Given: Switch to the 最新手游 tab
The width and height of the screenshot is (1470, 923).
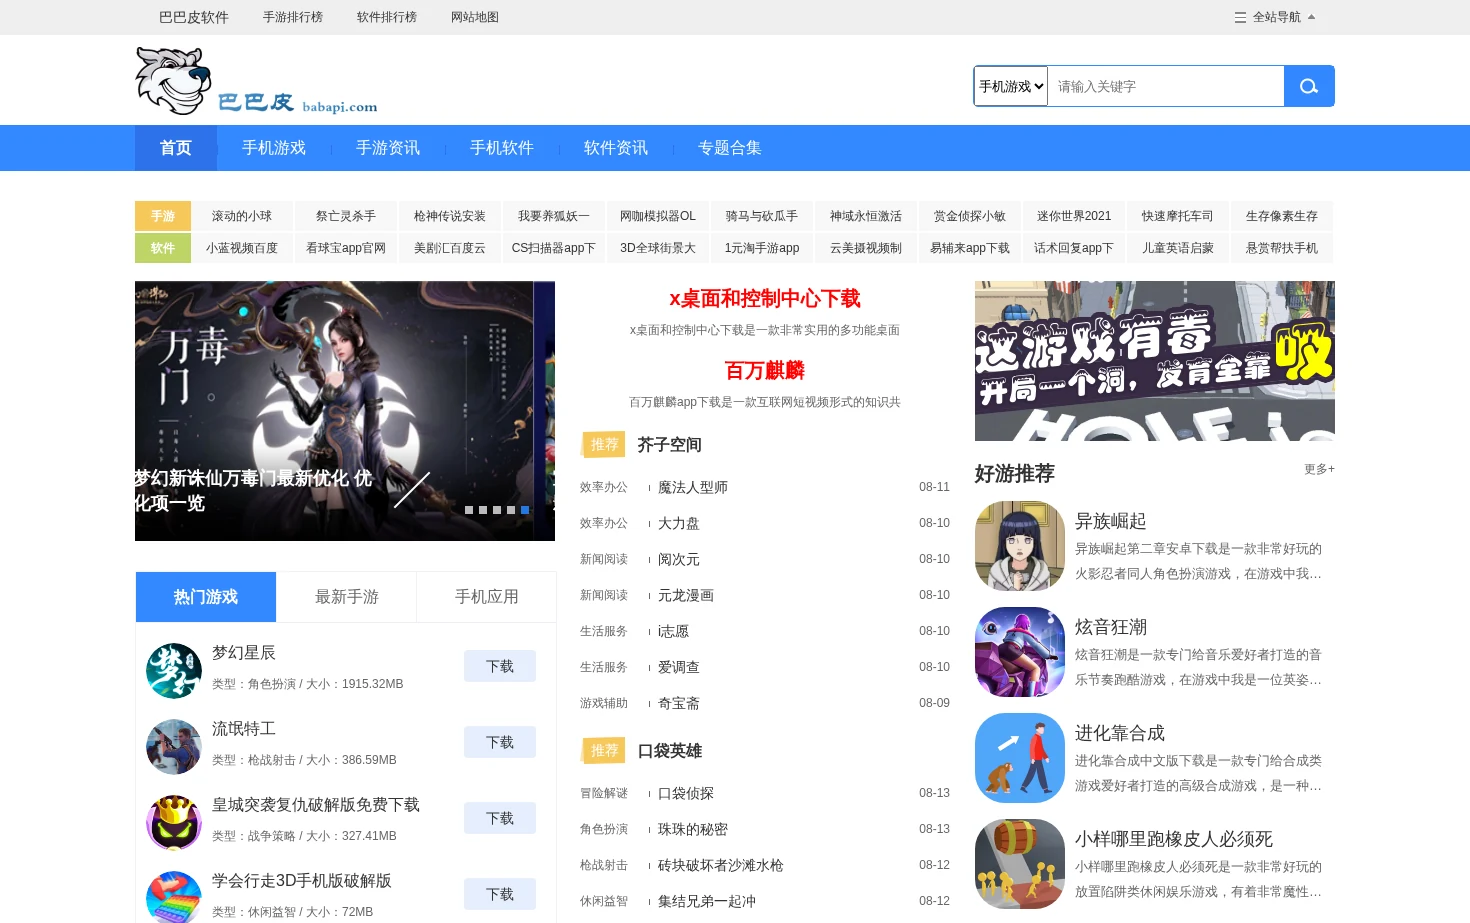Looking at the screenshot, I should tap(347, 597).
